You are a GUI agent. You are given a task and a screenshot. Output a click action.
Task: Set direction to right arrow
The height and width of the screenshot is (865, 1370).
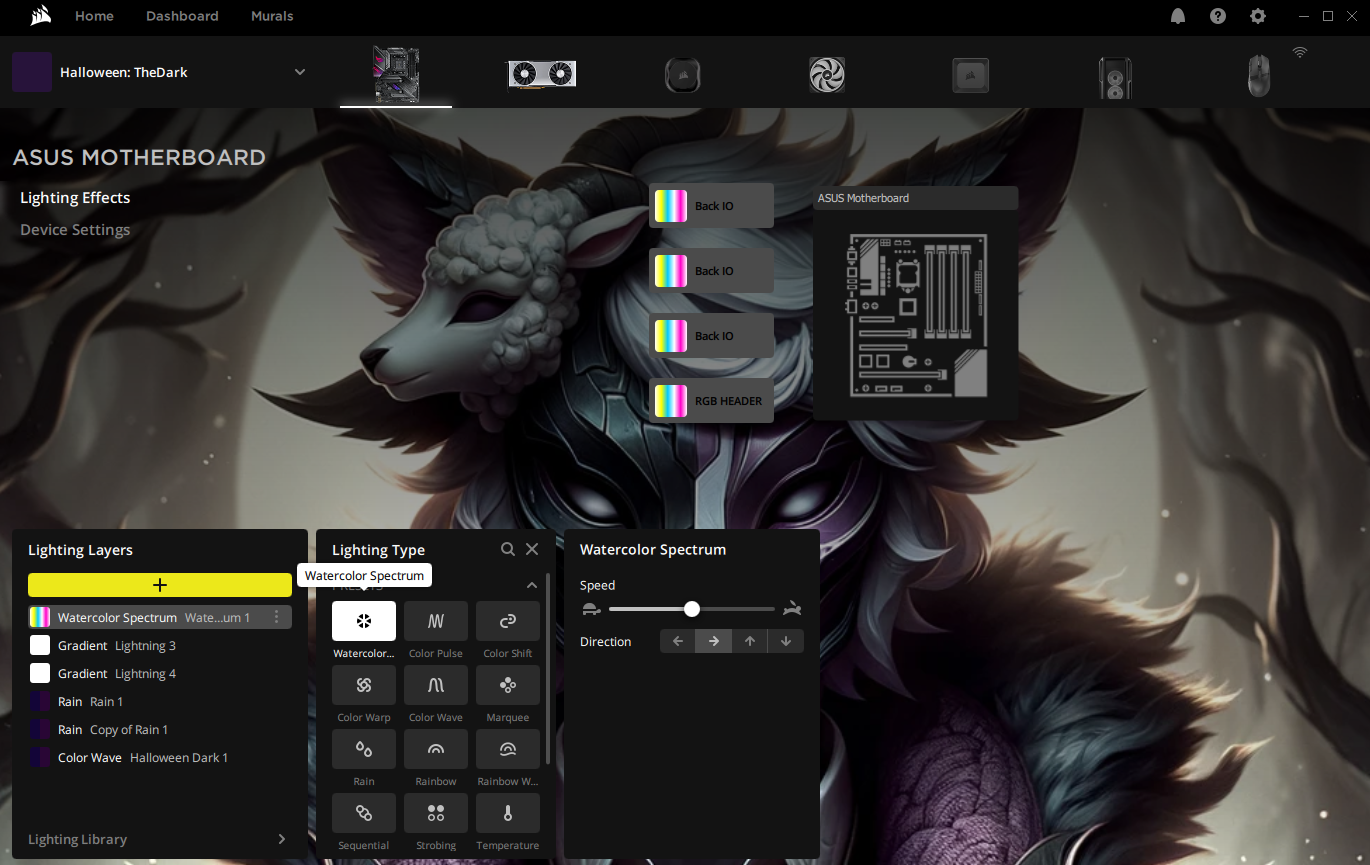pyautogui.click(x=714, y=641)
